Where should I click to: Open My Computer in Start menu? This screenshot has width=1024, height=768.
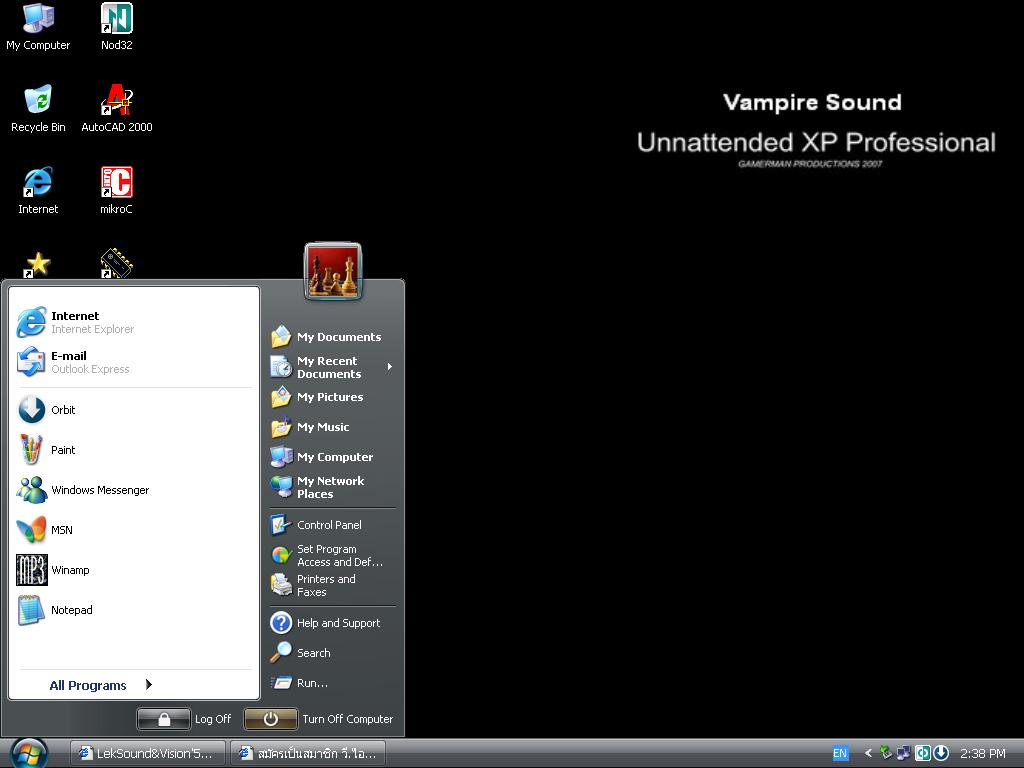(x=332, y=457)
